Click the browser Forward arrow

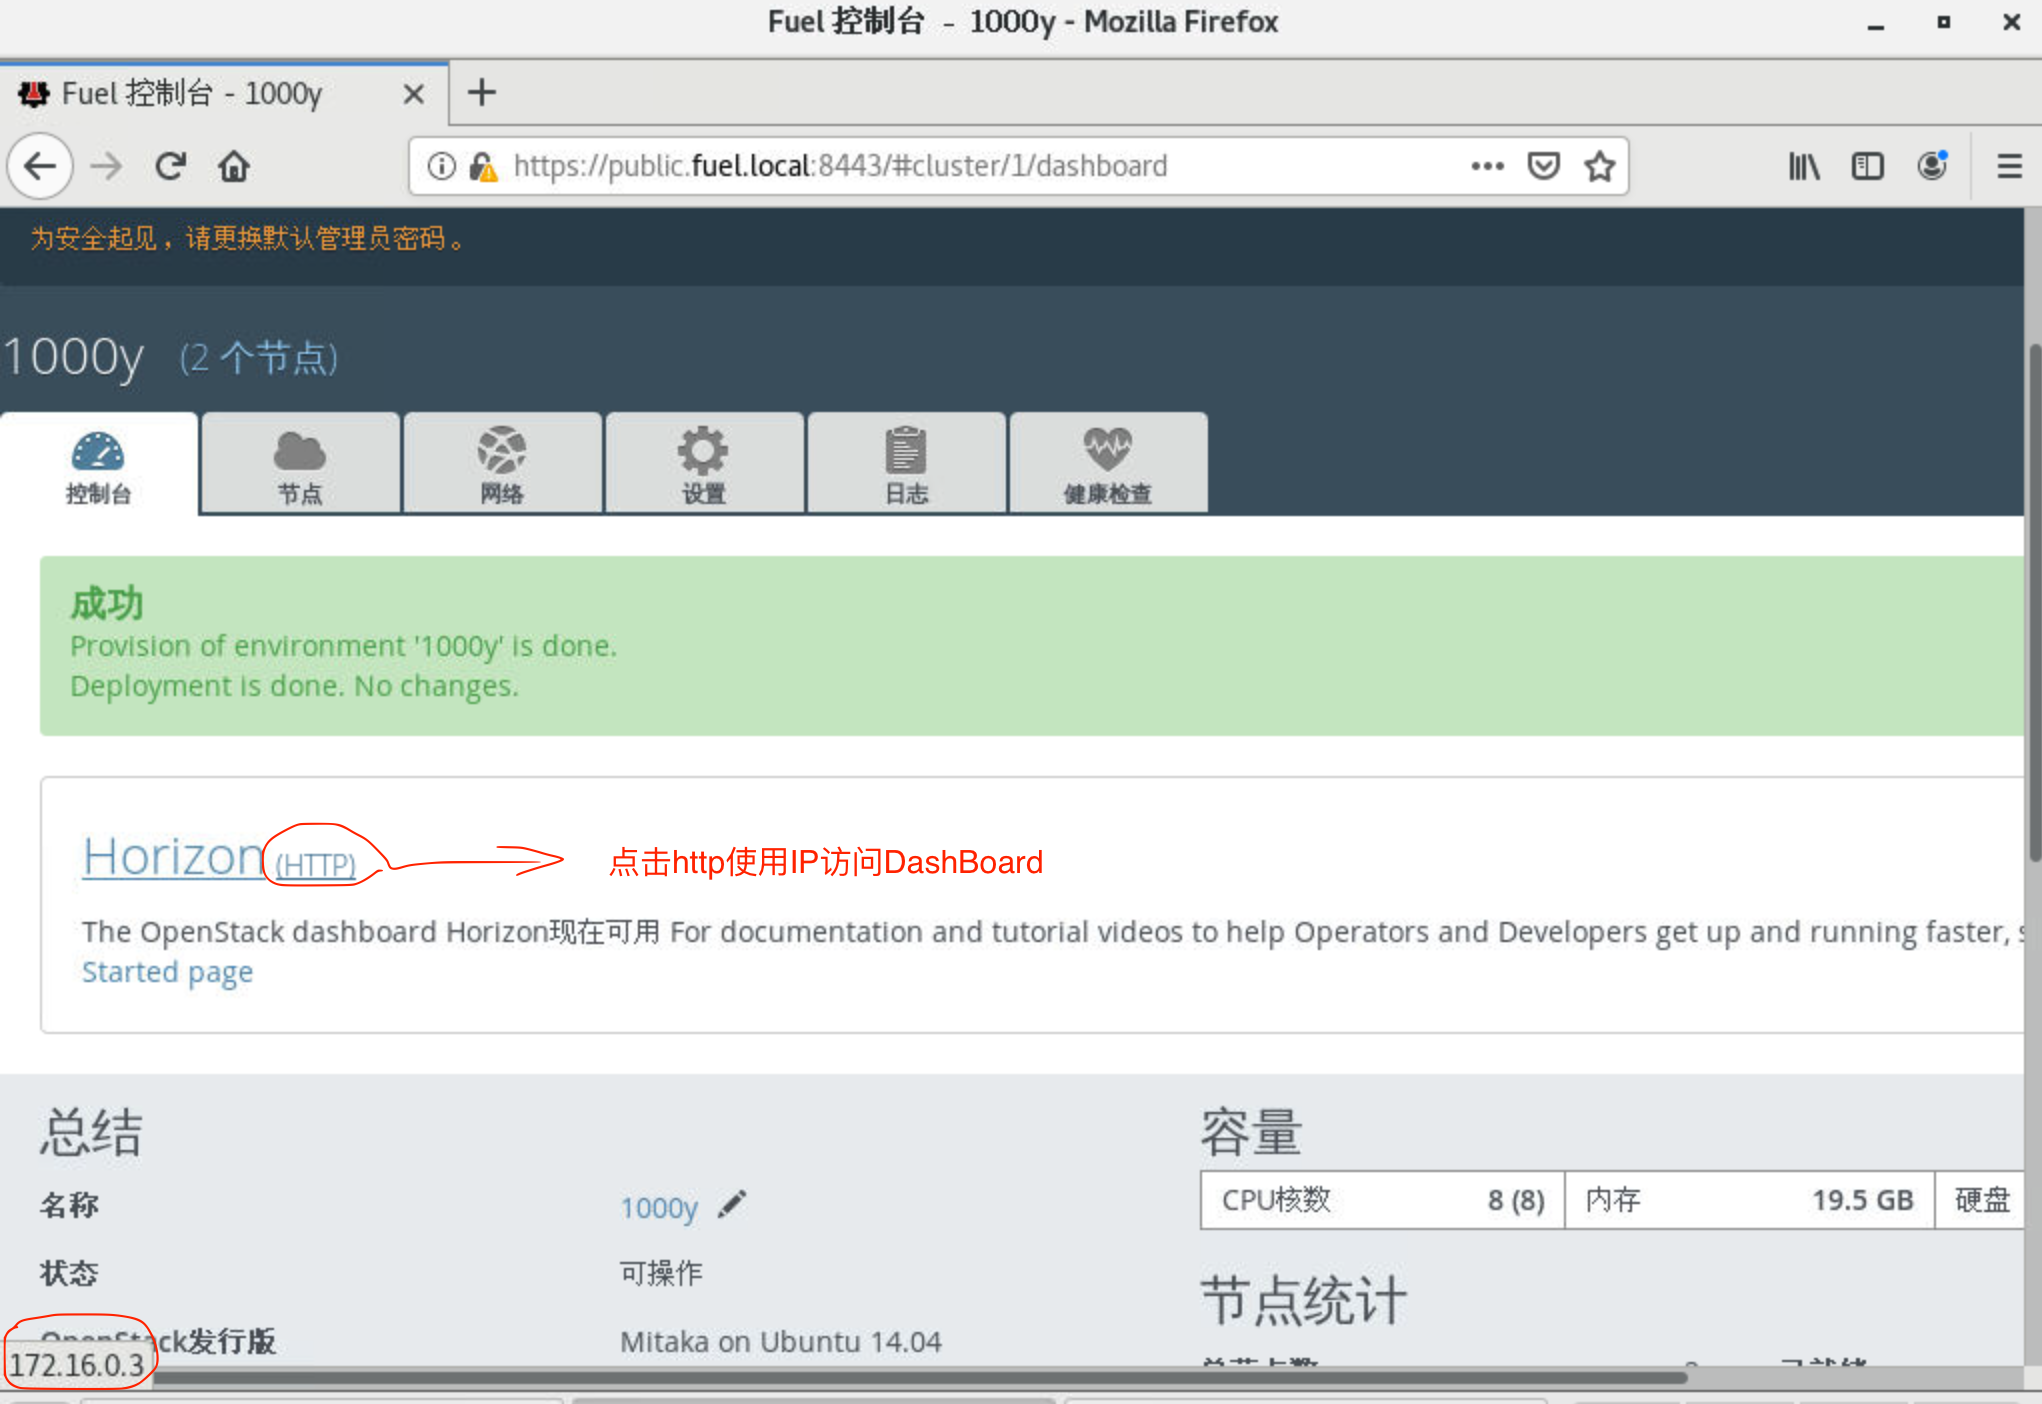[105, 166]
